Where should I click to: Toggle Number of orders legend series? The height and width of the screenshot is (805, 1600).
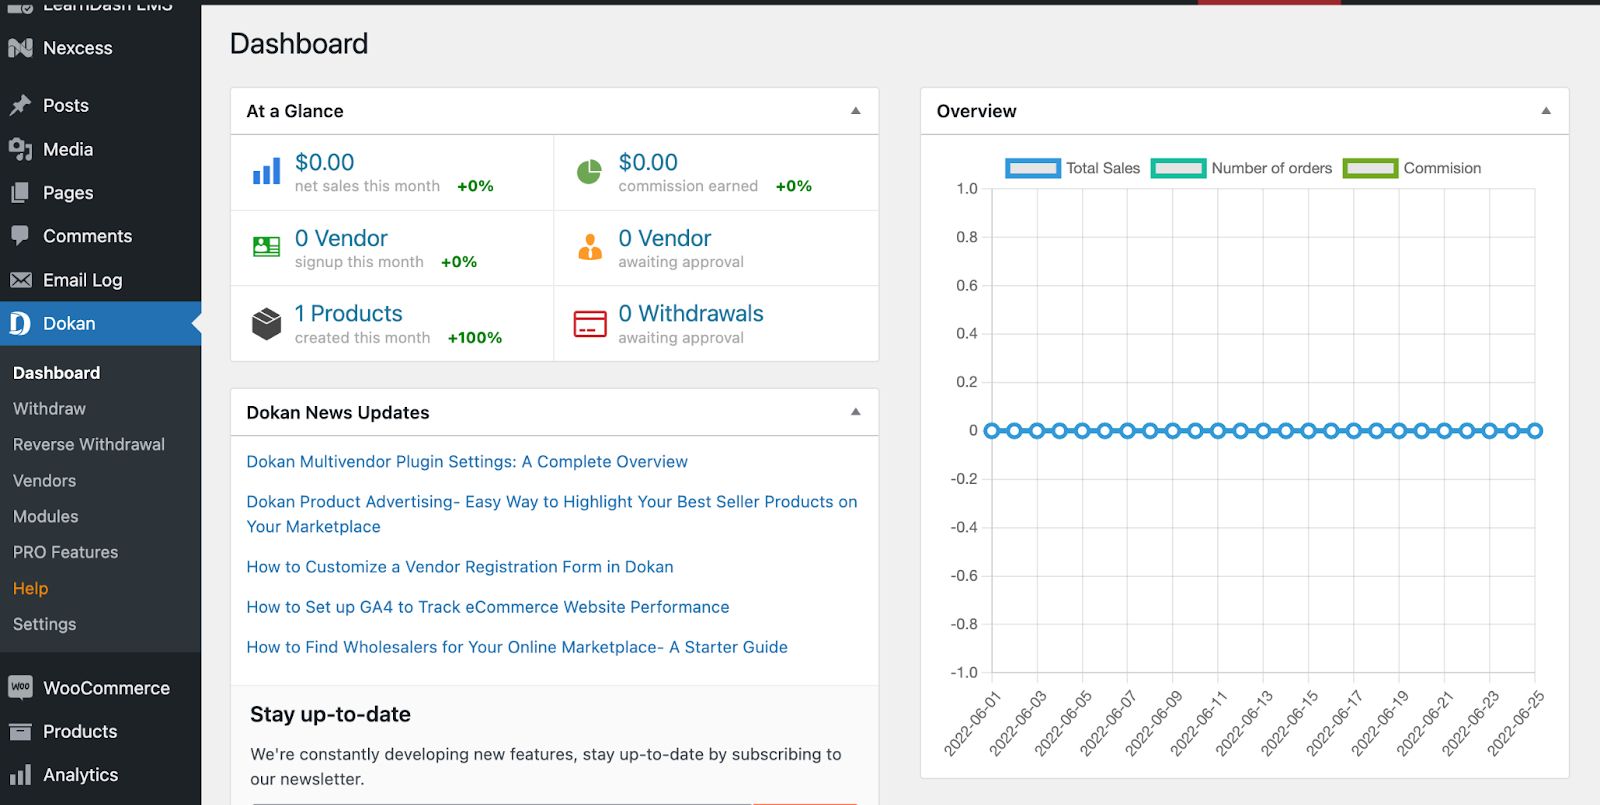pyautogui.click(x=1241, y=168)
